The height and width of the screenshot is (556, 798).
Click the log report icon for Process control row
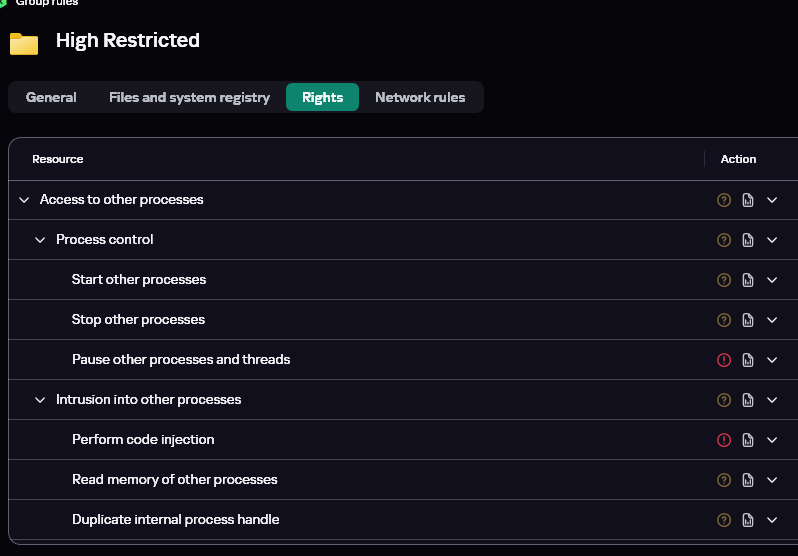click(748, 240)
